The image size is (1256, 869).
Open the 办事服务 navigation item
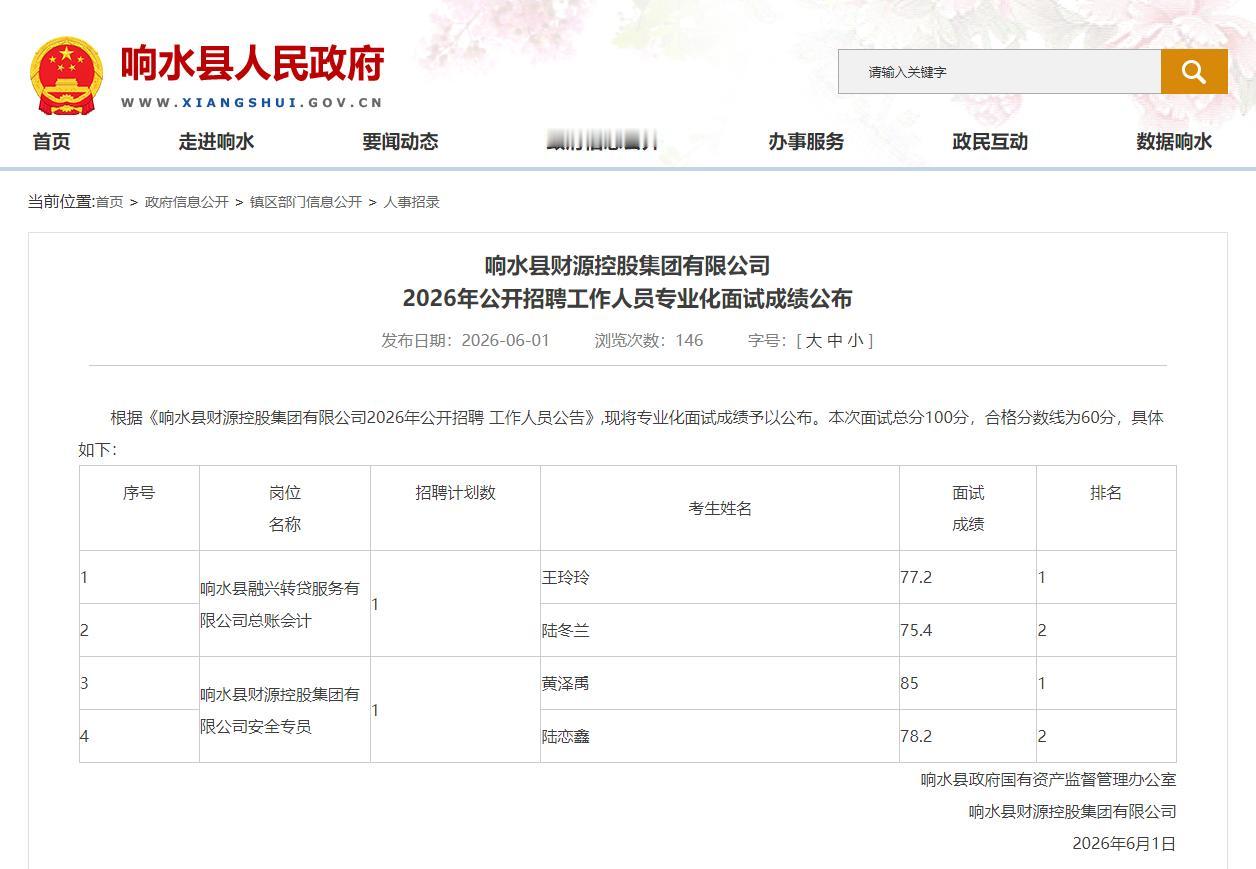(x=806, y=142)
